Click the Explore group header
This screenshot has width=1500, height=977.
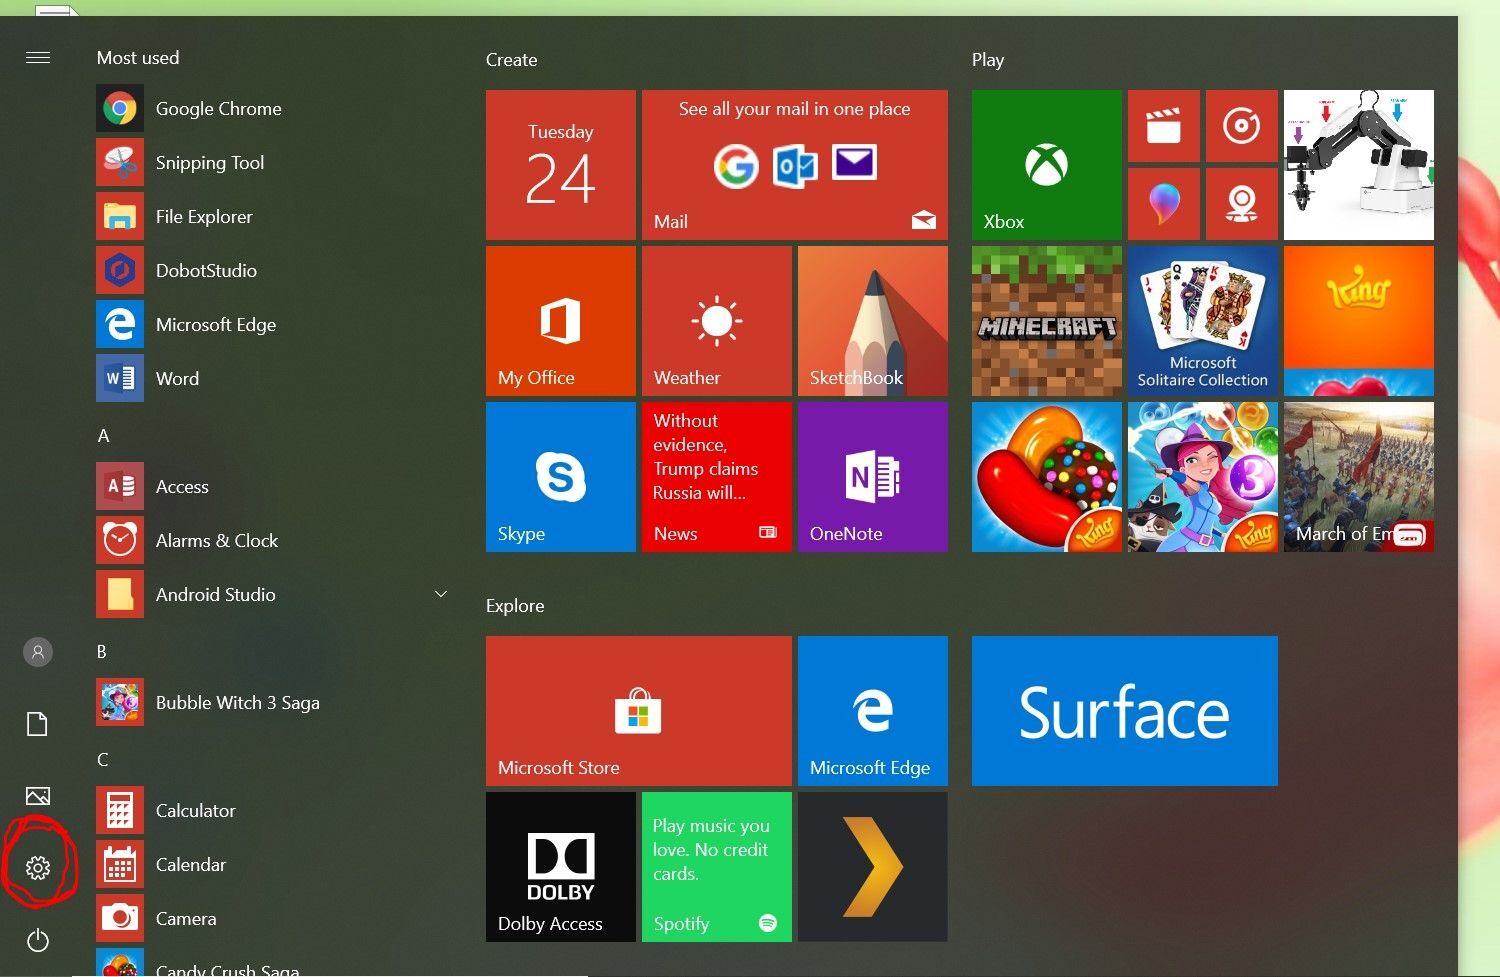515,606
